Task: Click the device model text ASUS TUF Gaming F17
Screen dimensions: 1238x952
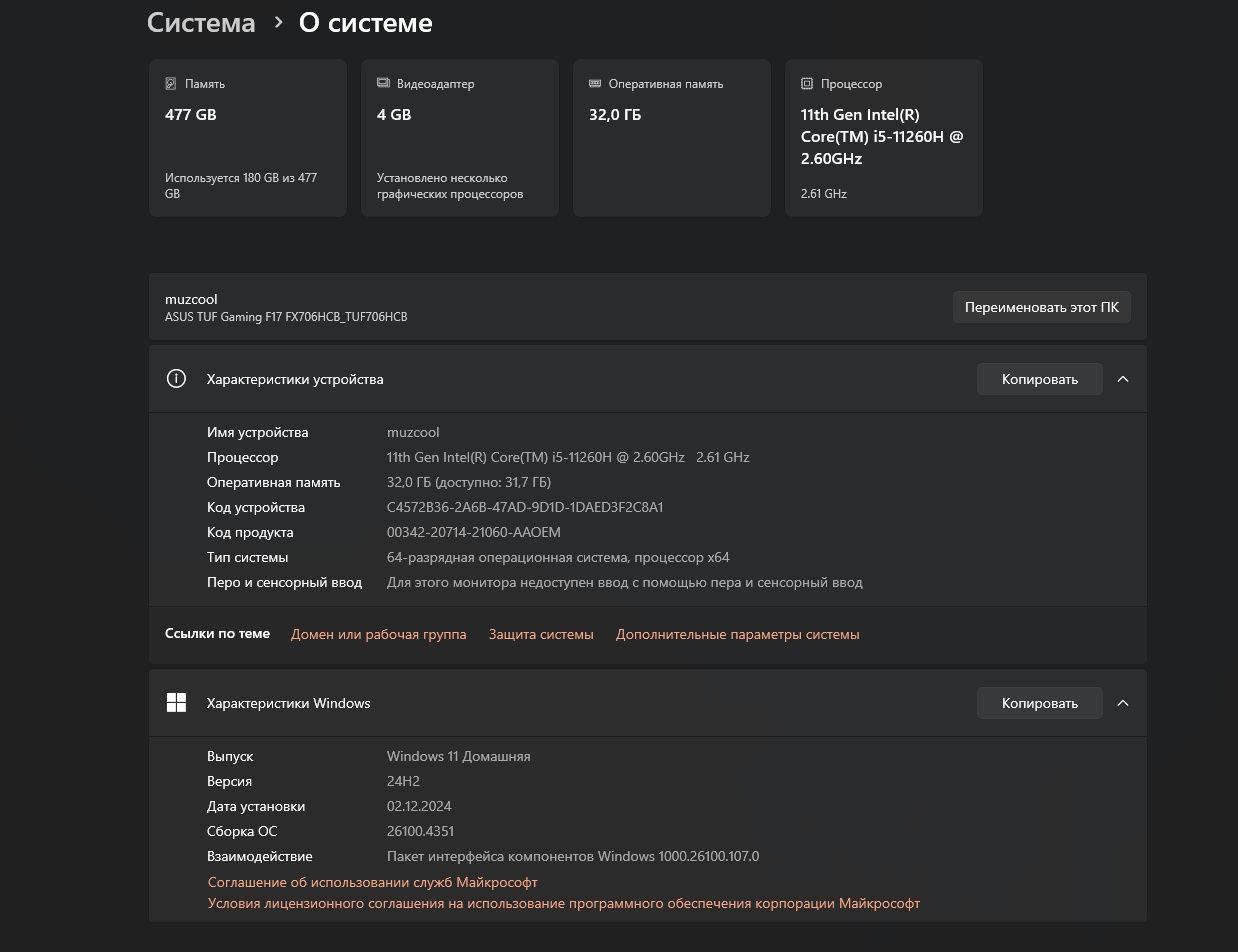Action: tap(286, 317)
